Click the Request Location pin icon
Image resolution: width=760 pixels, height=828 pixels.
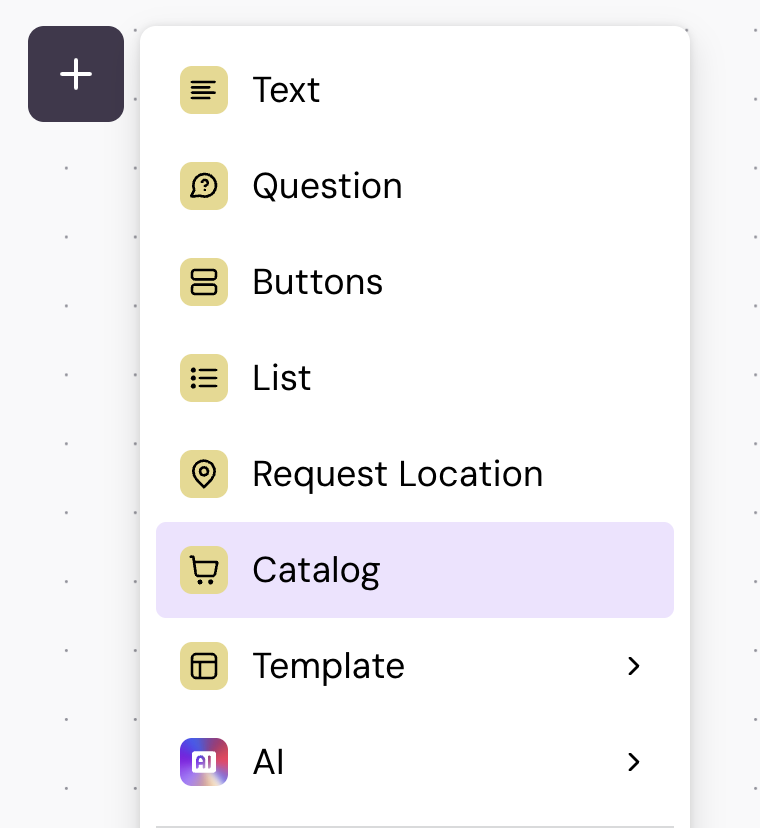pyautogui.click(x=204, y=474)
